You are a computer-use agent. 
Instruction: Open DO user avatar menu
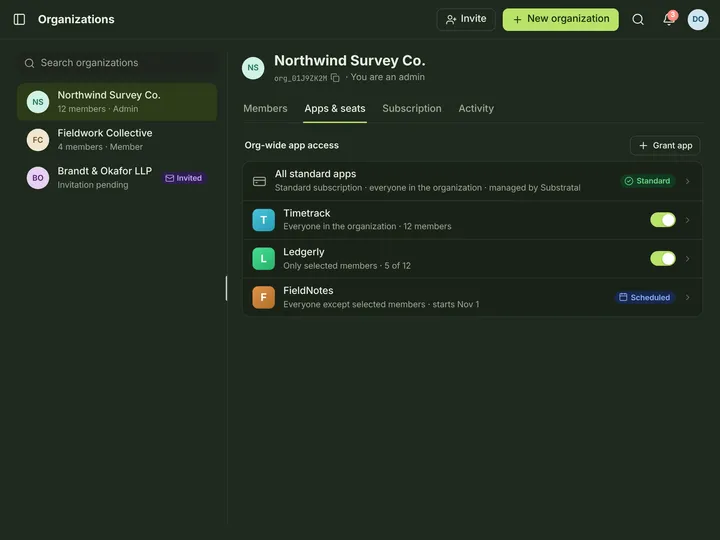click(x=698, y=19)
